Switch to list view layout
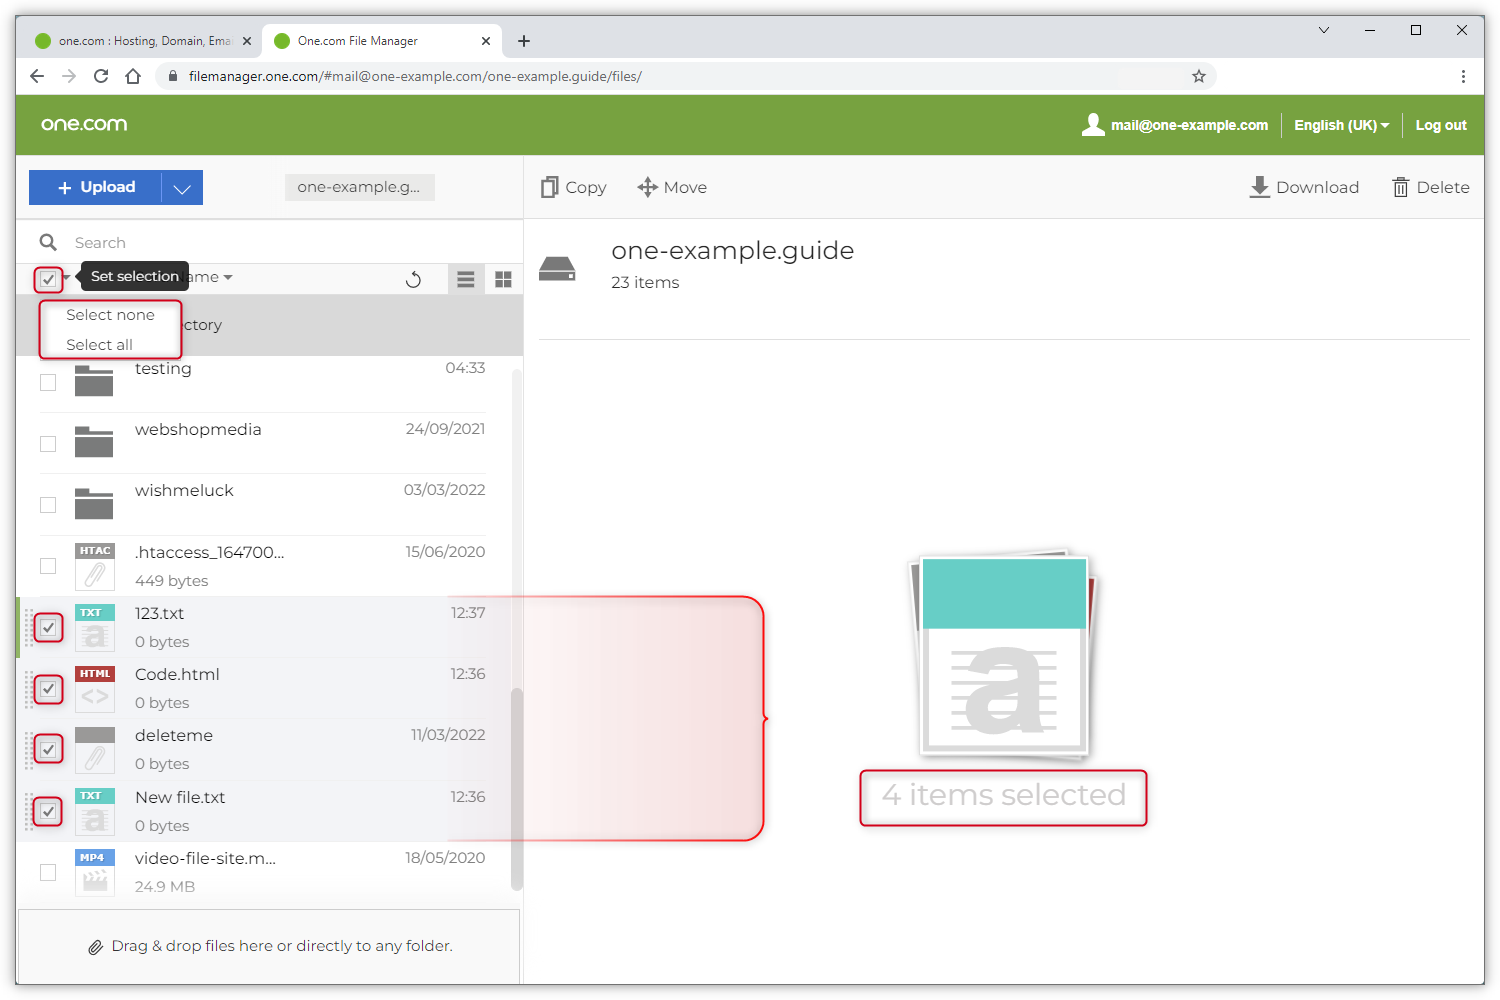The width and height of the screenshot is (1500, 1000). (466, 280)
